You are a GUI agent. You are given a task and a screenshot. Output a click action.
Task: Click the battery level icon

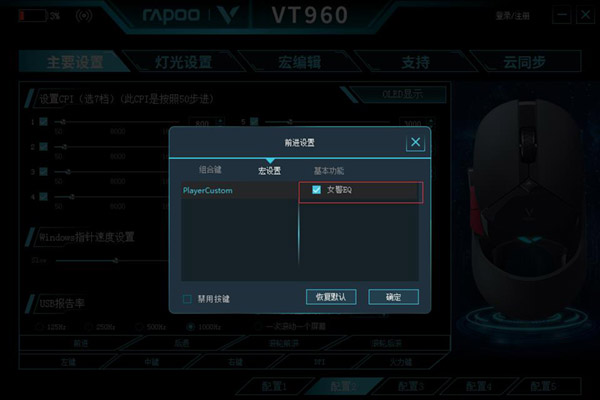[33, 16]
